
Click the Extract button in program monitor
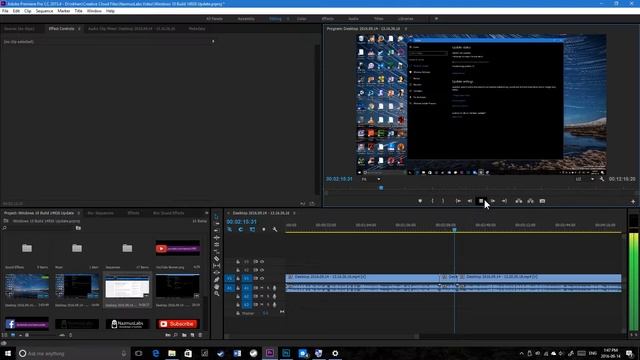coord(530,201)
